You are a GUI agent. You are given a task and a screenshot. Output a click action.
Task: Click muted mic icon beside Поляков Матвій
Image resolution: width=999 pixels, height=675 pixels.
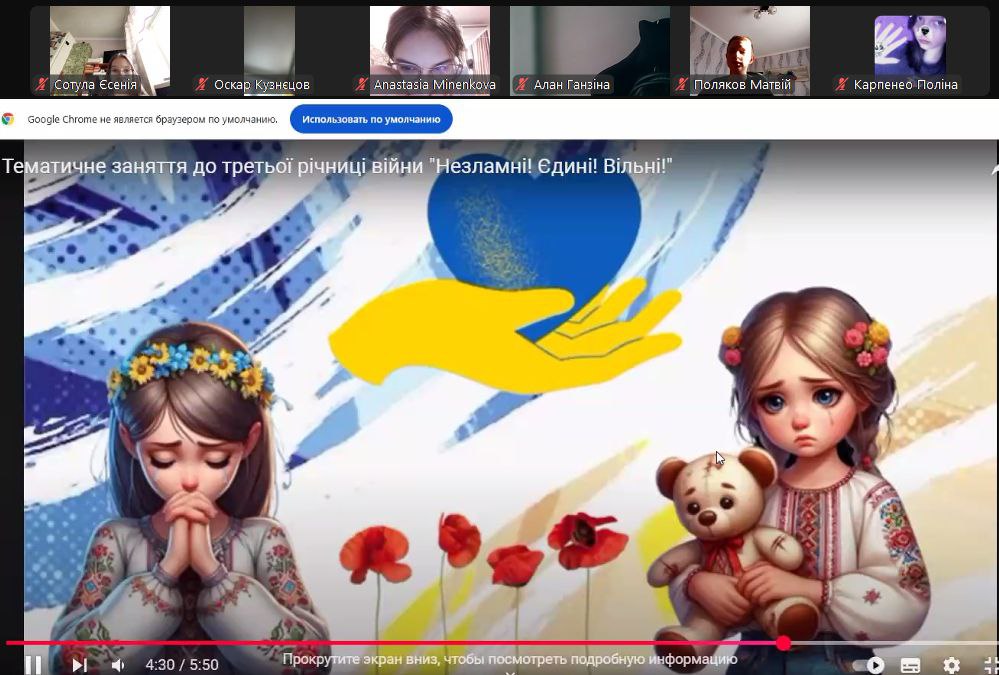click(x=685, y=85)
